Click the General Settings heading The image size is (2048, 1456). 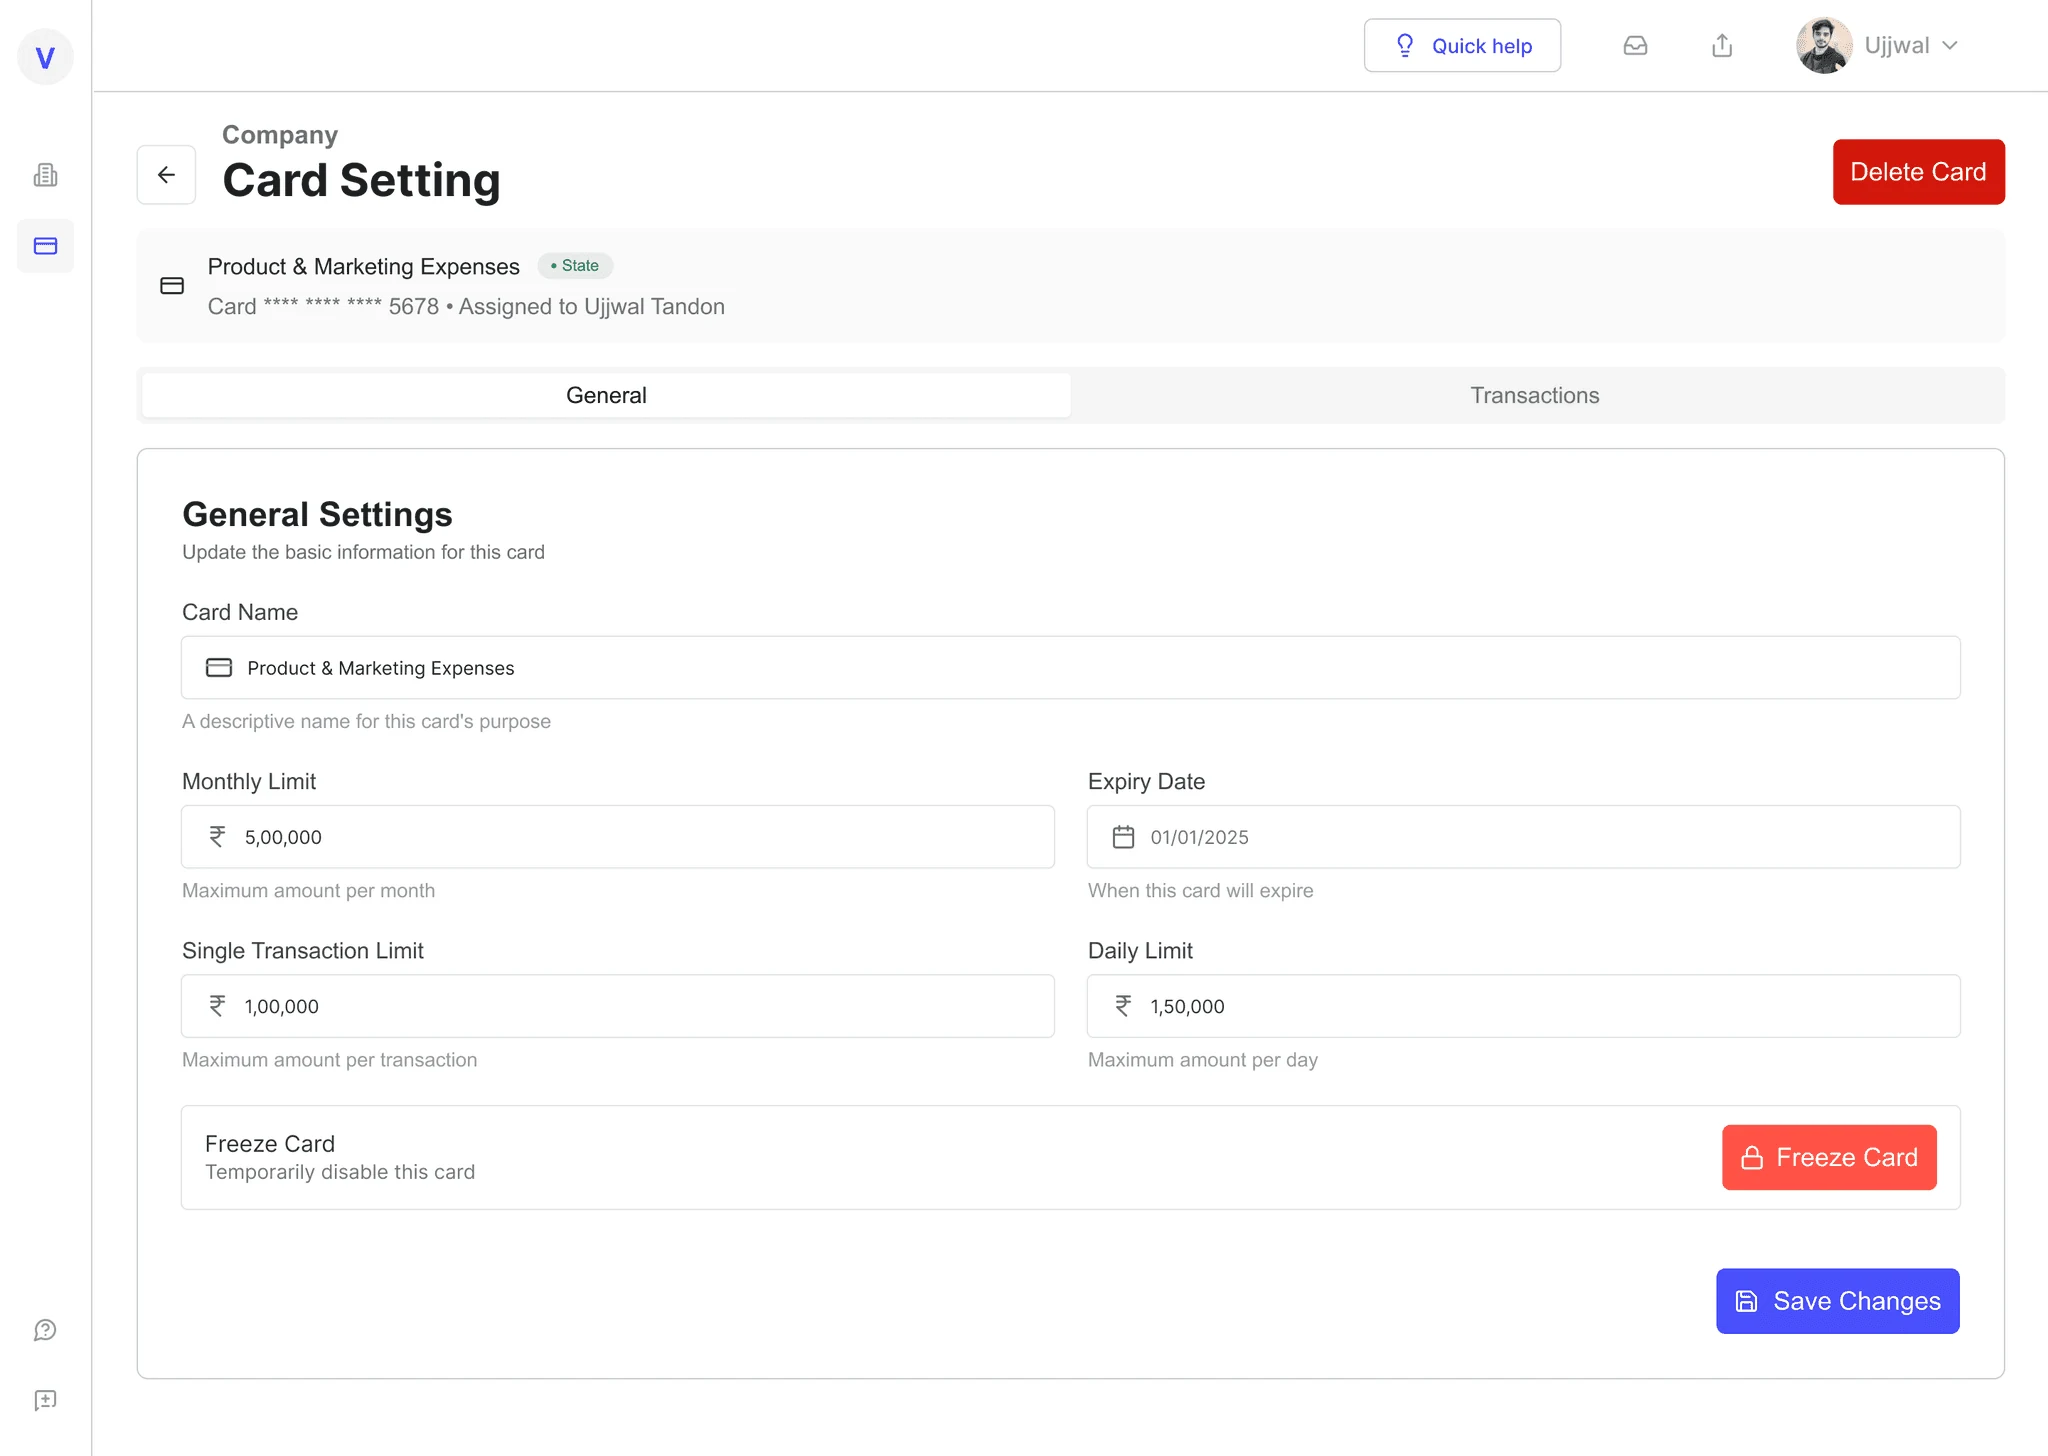317,514
